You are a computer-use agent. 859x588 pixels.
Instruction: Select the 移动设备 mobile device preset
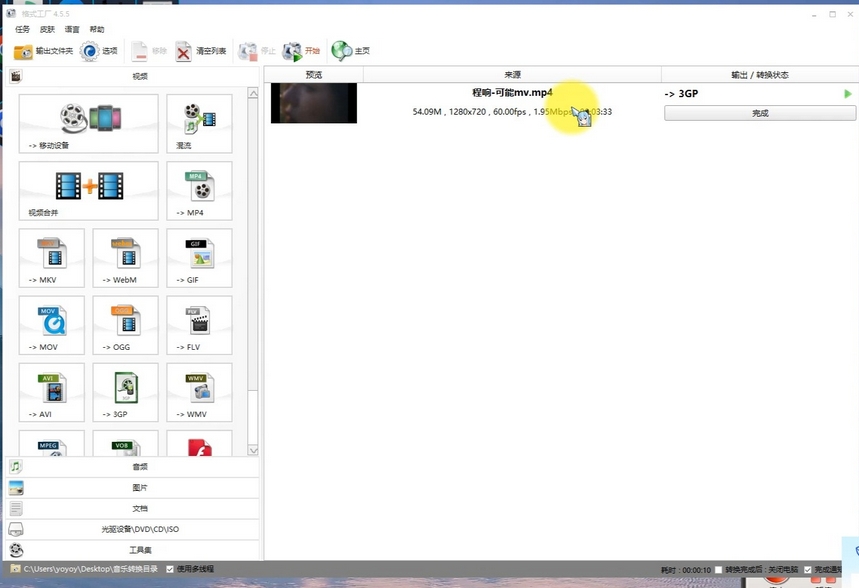click(x=88, y=122)
